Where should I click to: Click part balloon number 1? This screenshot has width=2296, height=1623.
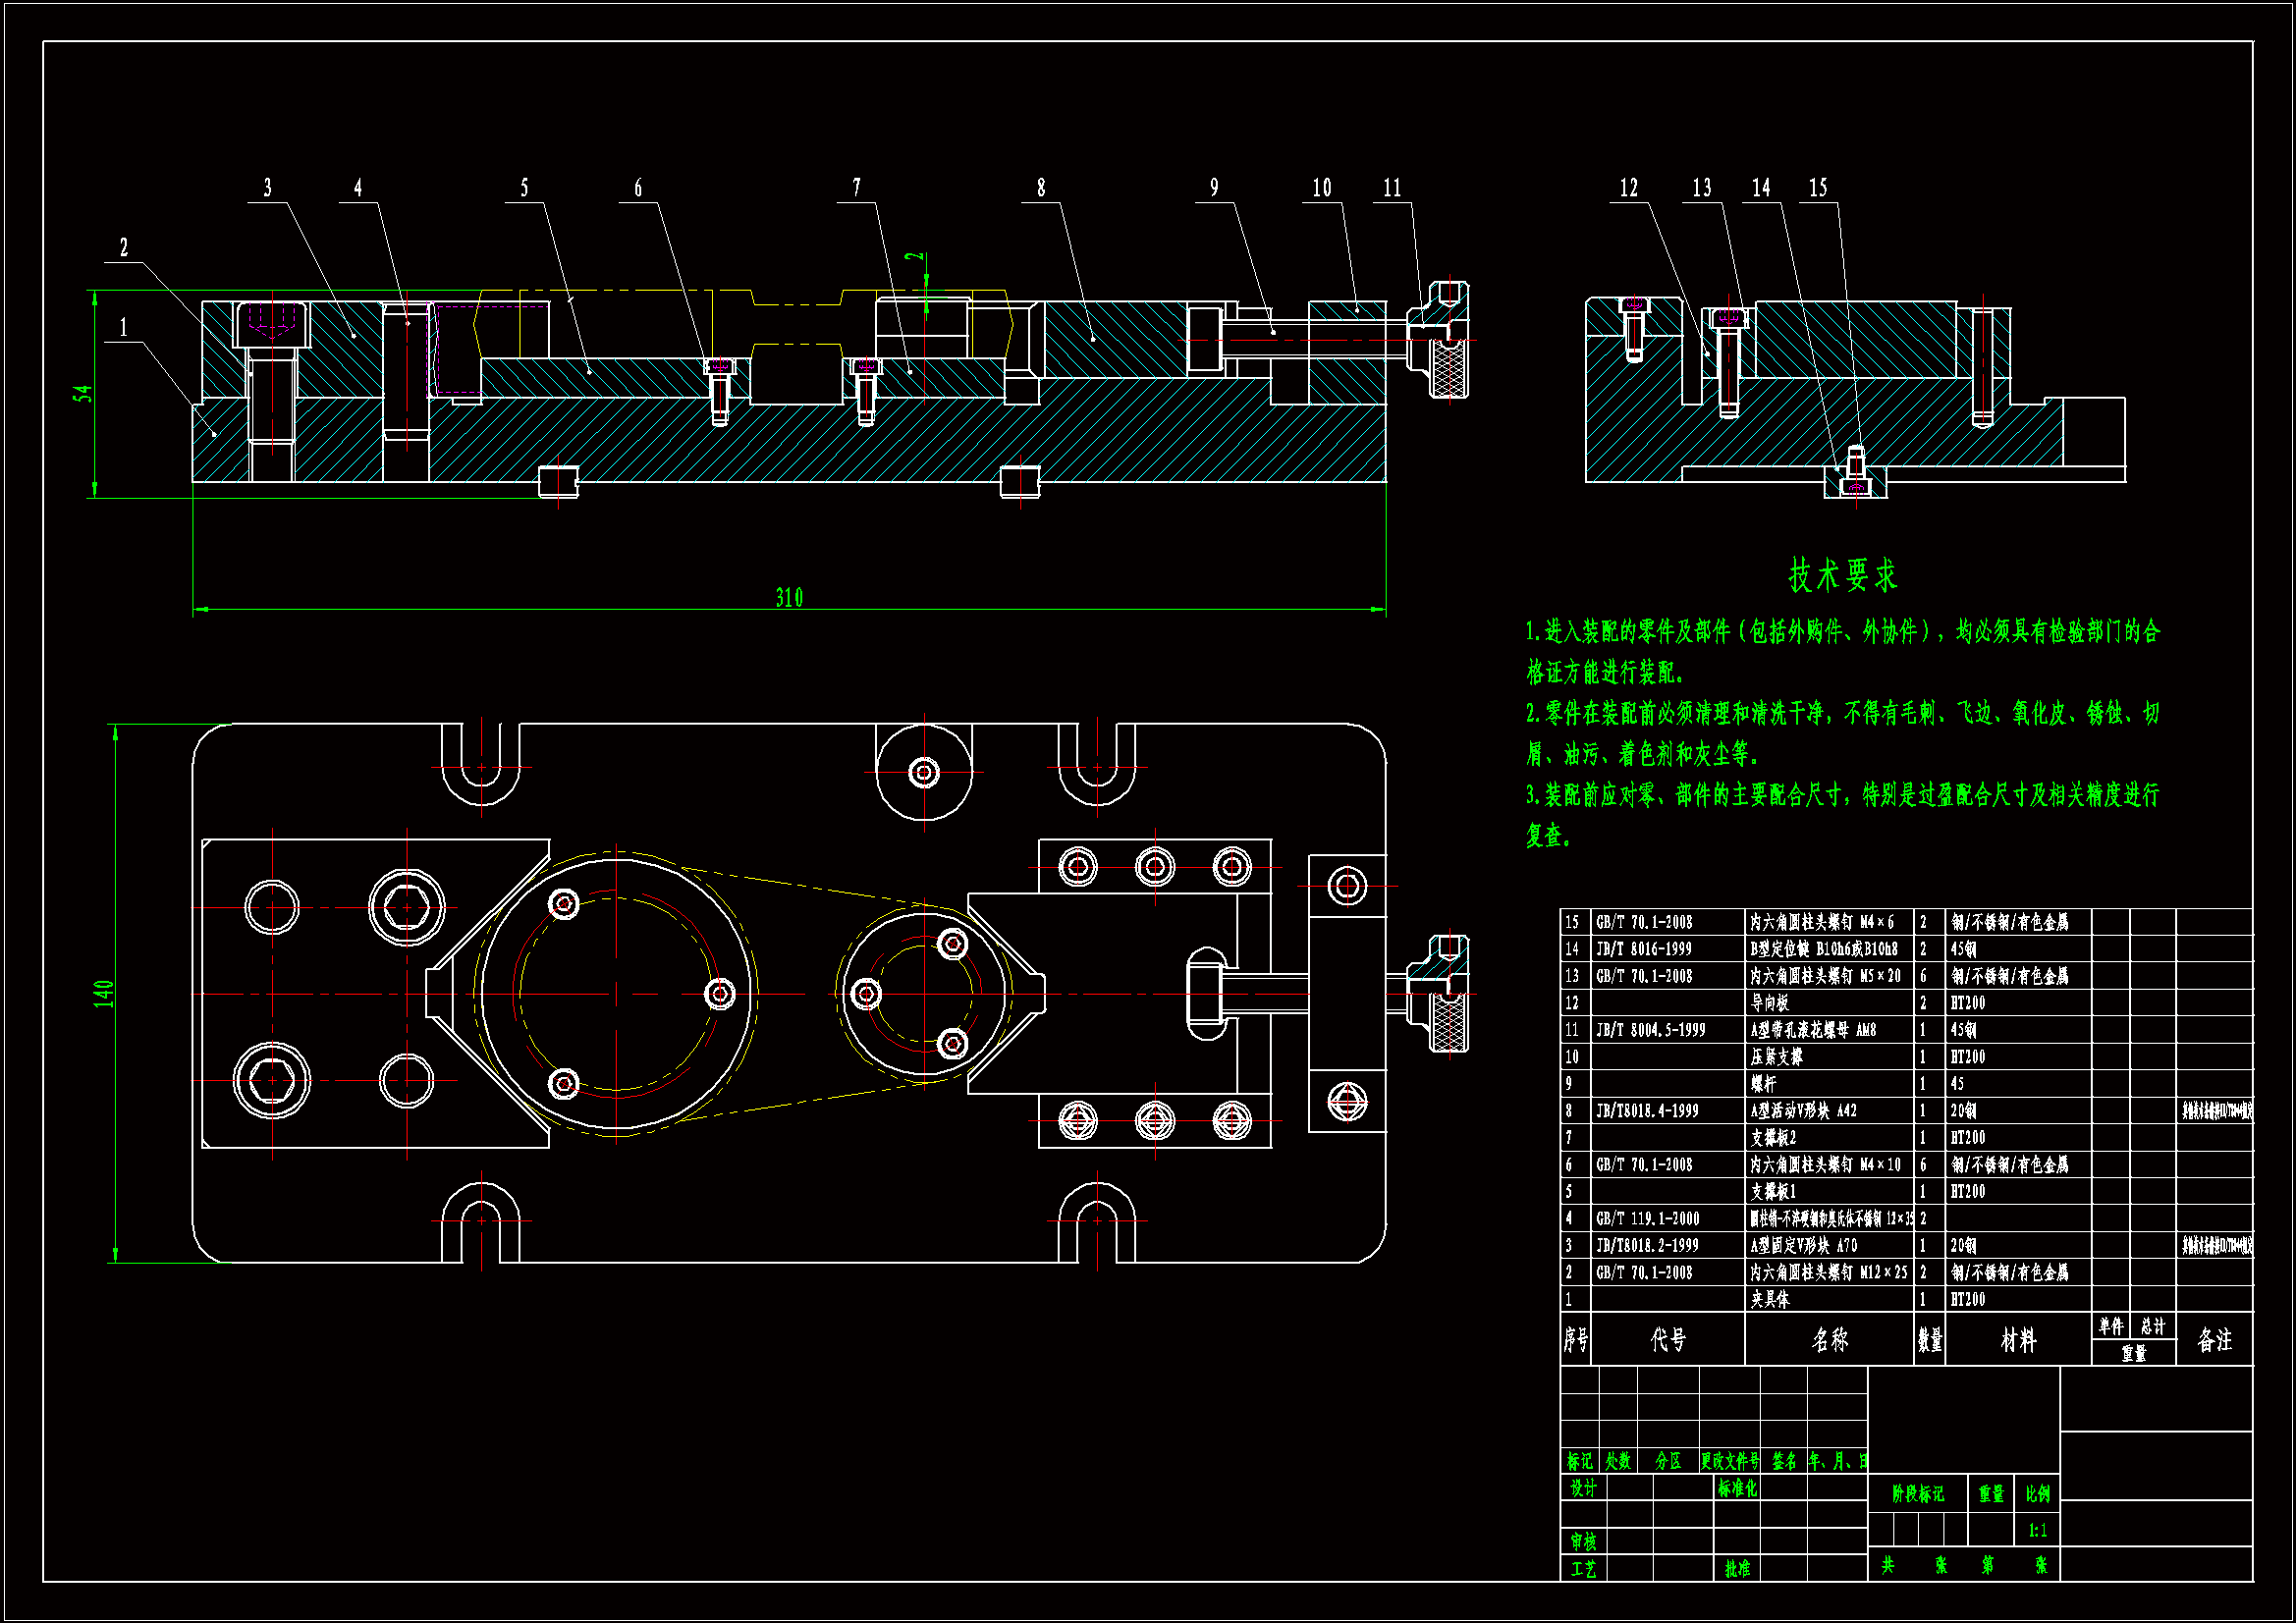[x=124, y=327]
